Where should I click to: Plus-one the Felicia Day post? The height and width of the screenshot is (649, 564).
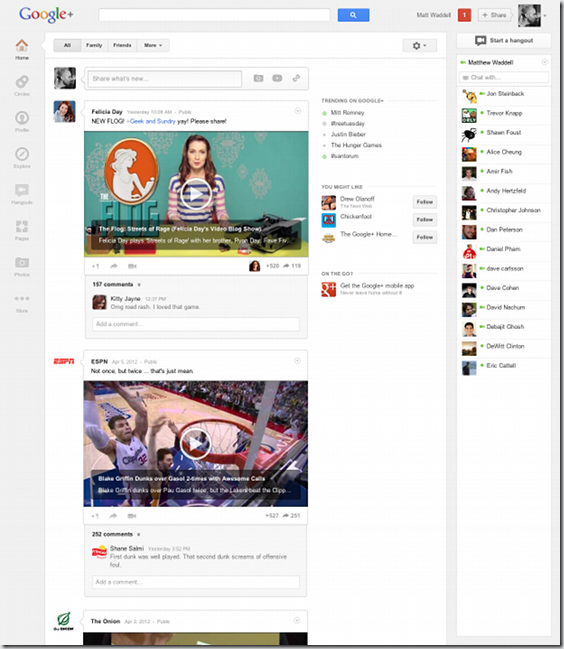coord(96,266)
